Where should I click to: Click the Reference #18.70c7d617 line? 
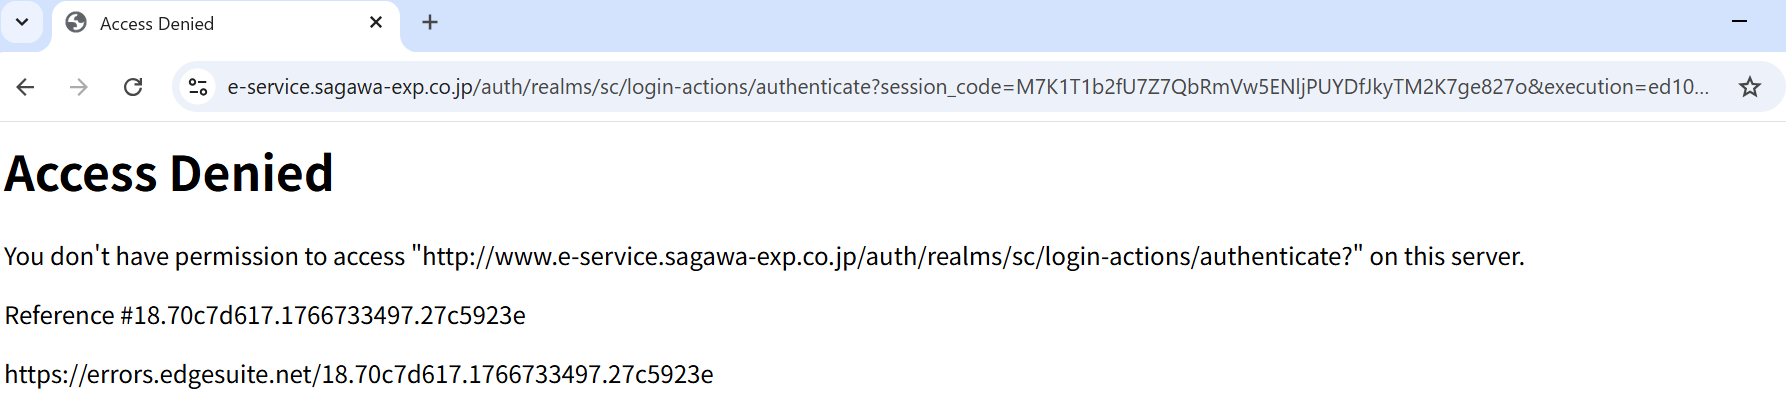[x=265, y=316]
